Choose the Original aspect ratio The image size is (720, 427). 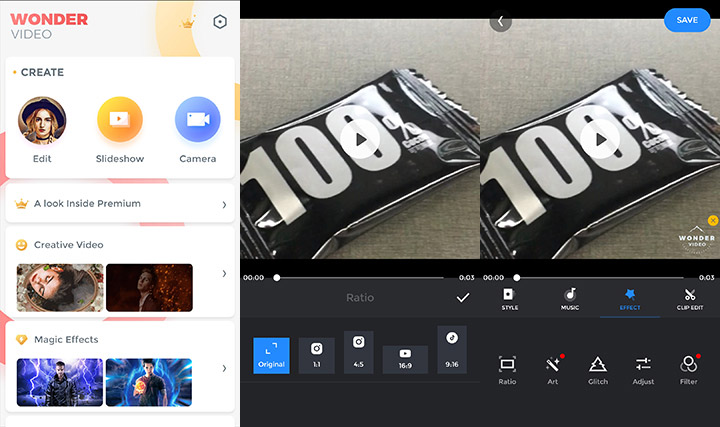pyautogui.click(x=271, y=355)
